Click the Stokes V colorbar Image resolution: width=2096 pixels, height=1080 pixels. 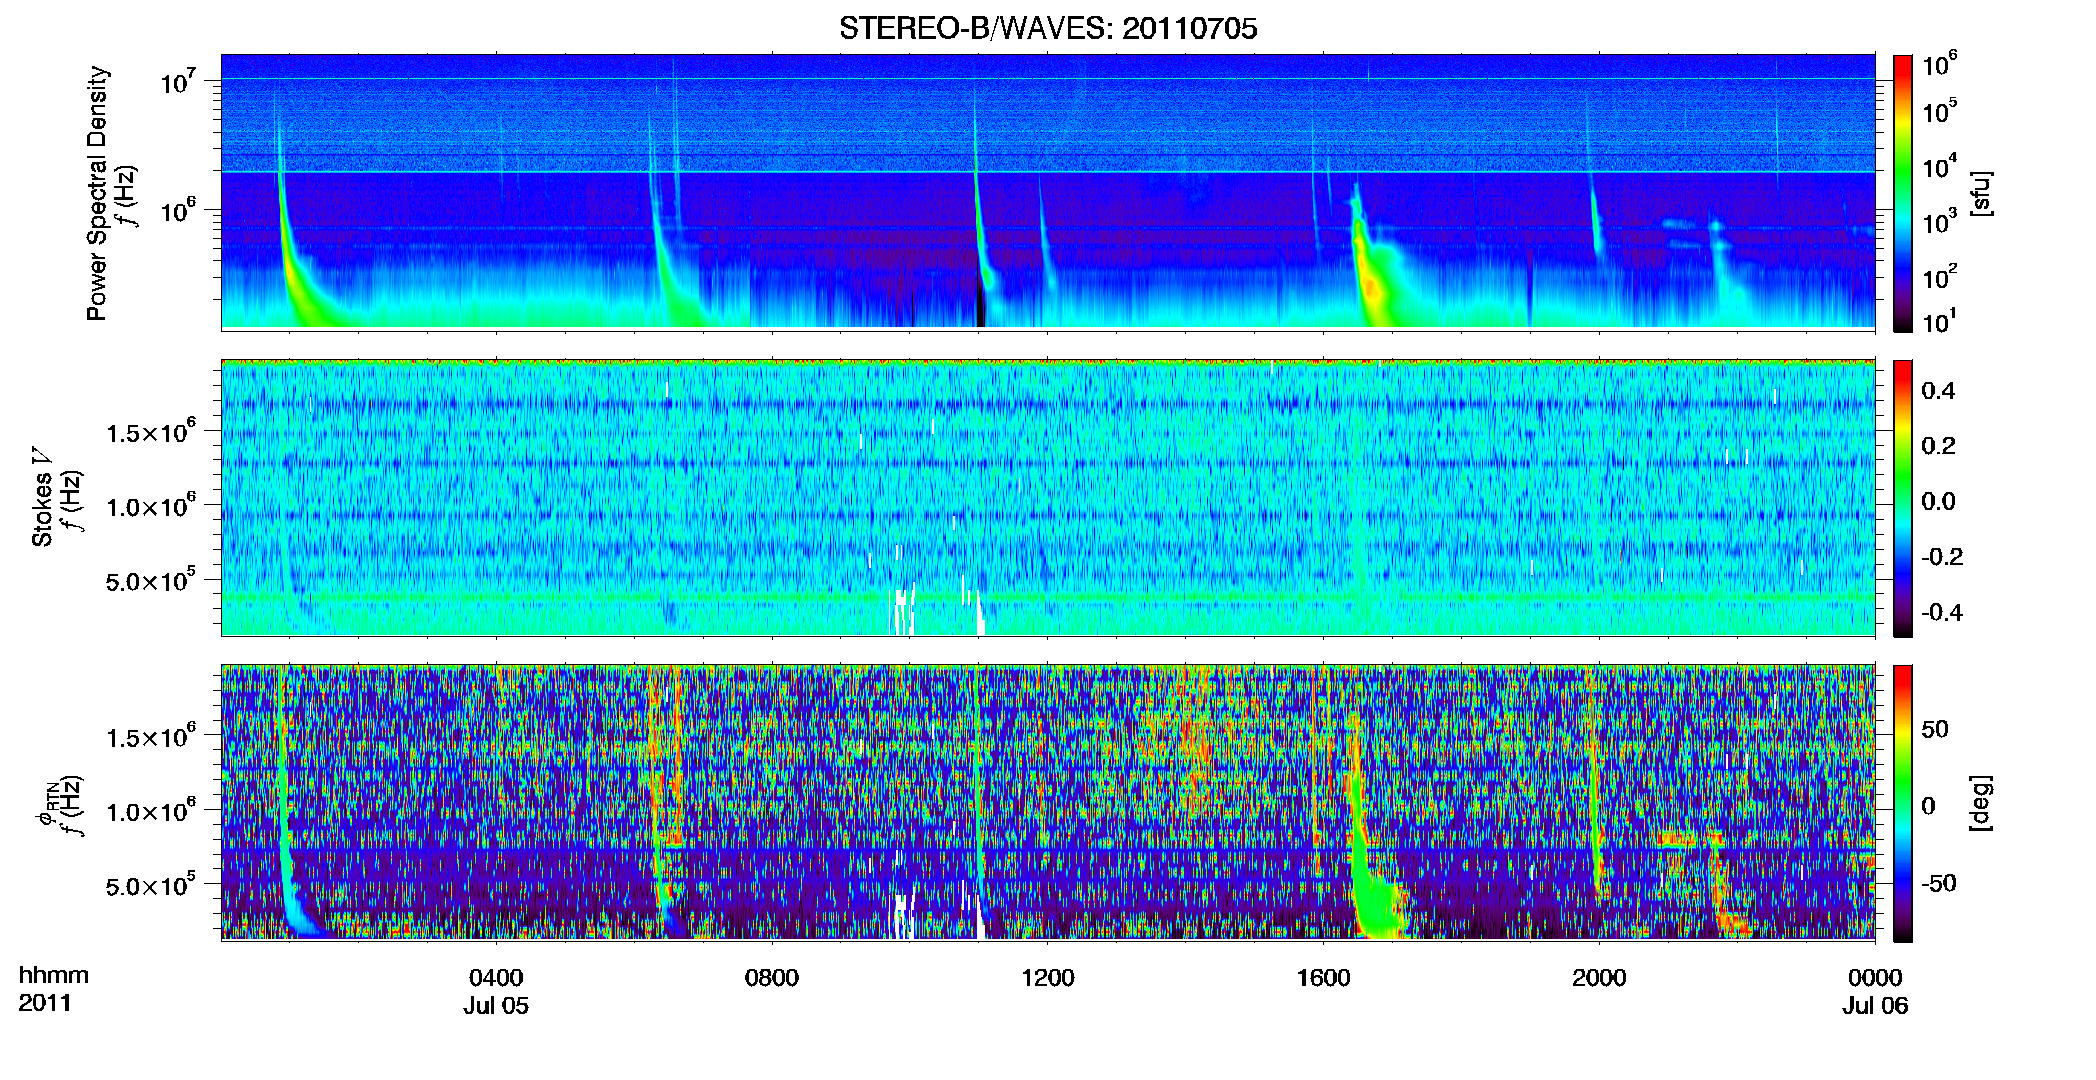pos(1903,498)
